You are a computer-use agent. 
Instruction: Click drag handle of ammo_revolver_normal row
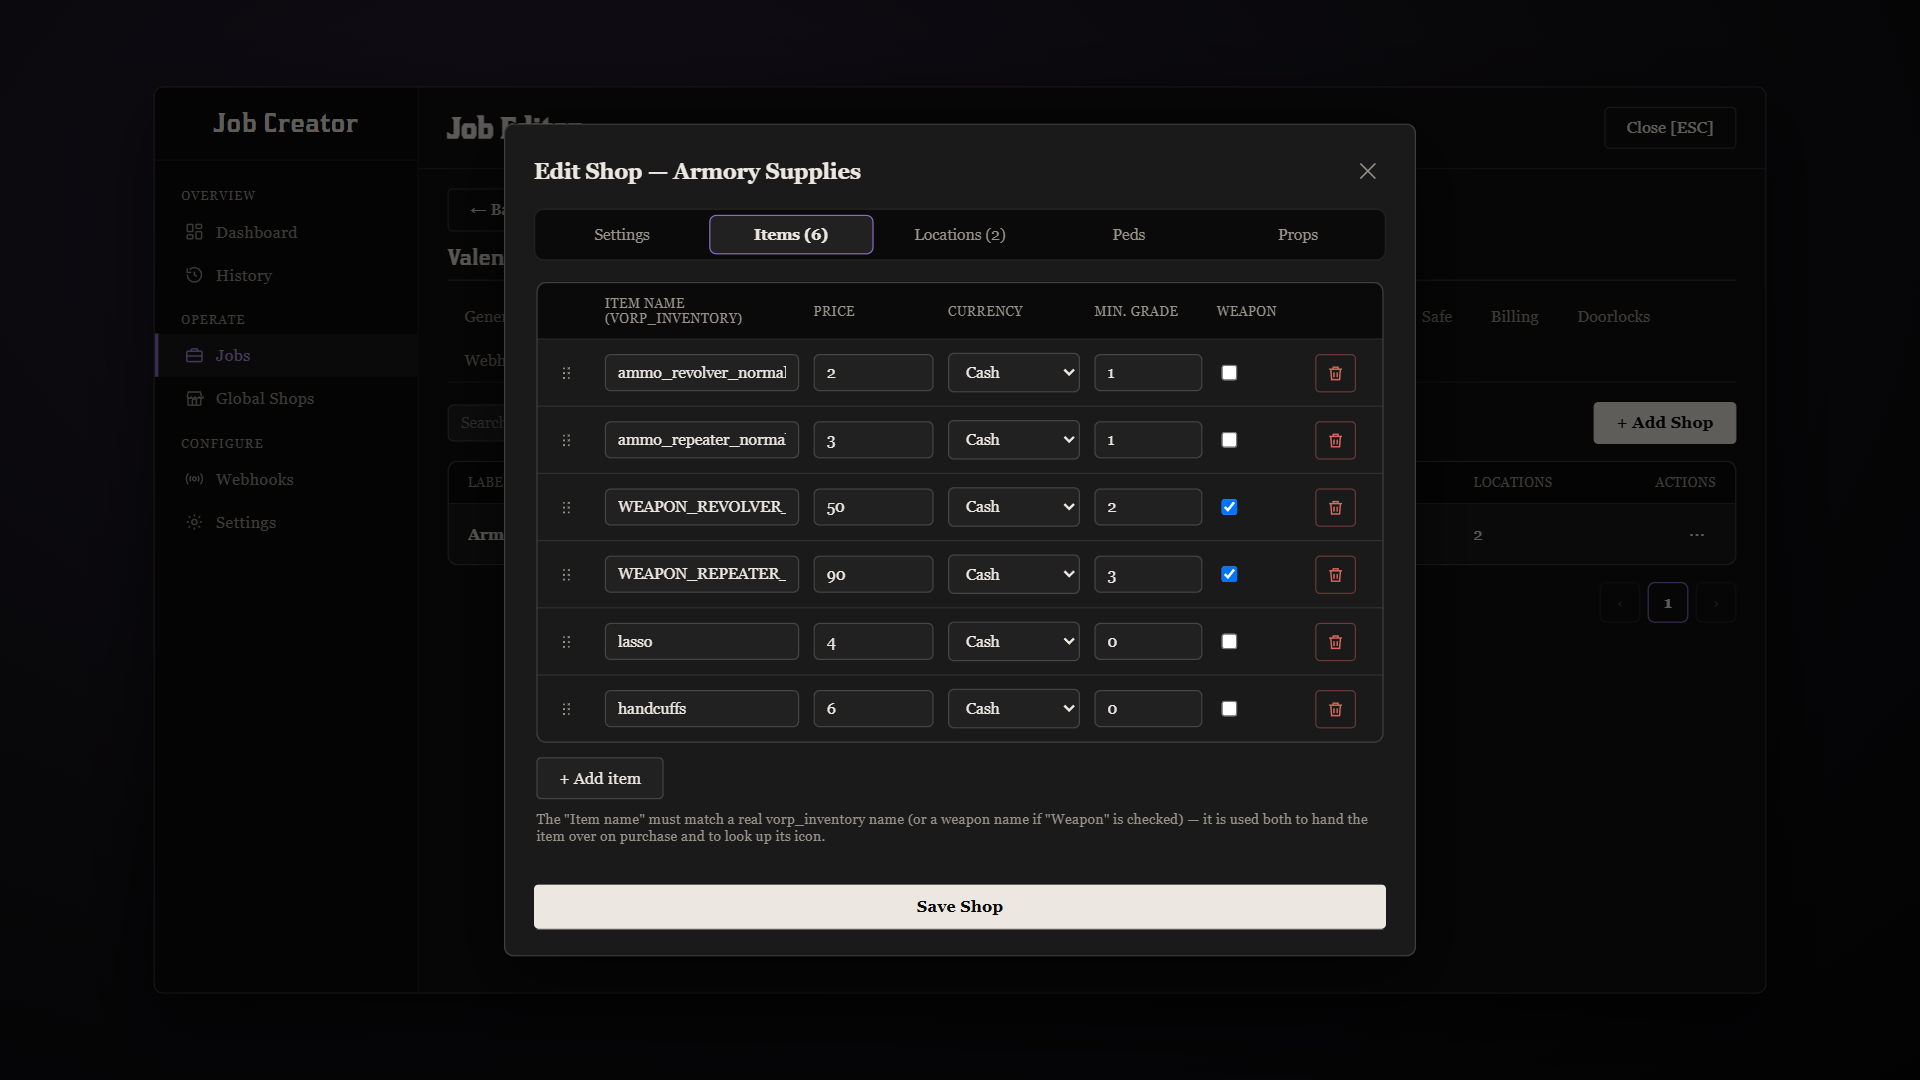pos(566,373)
